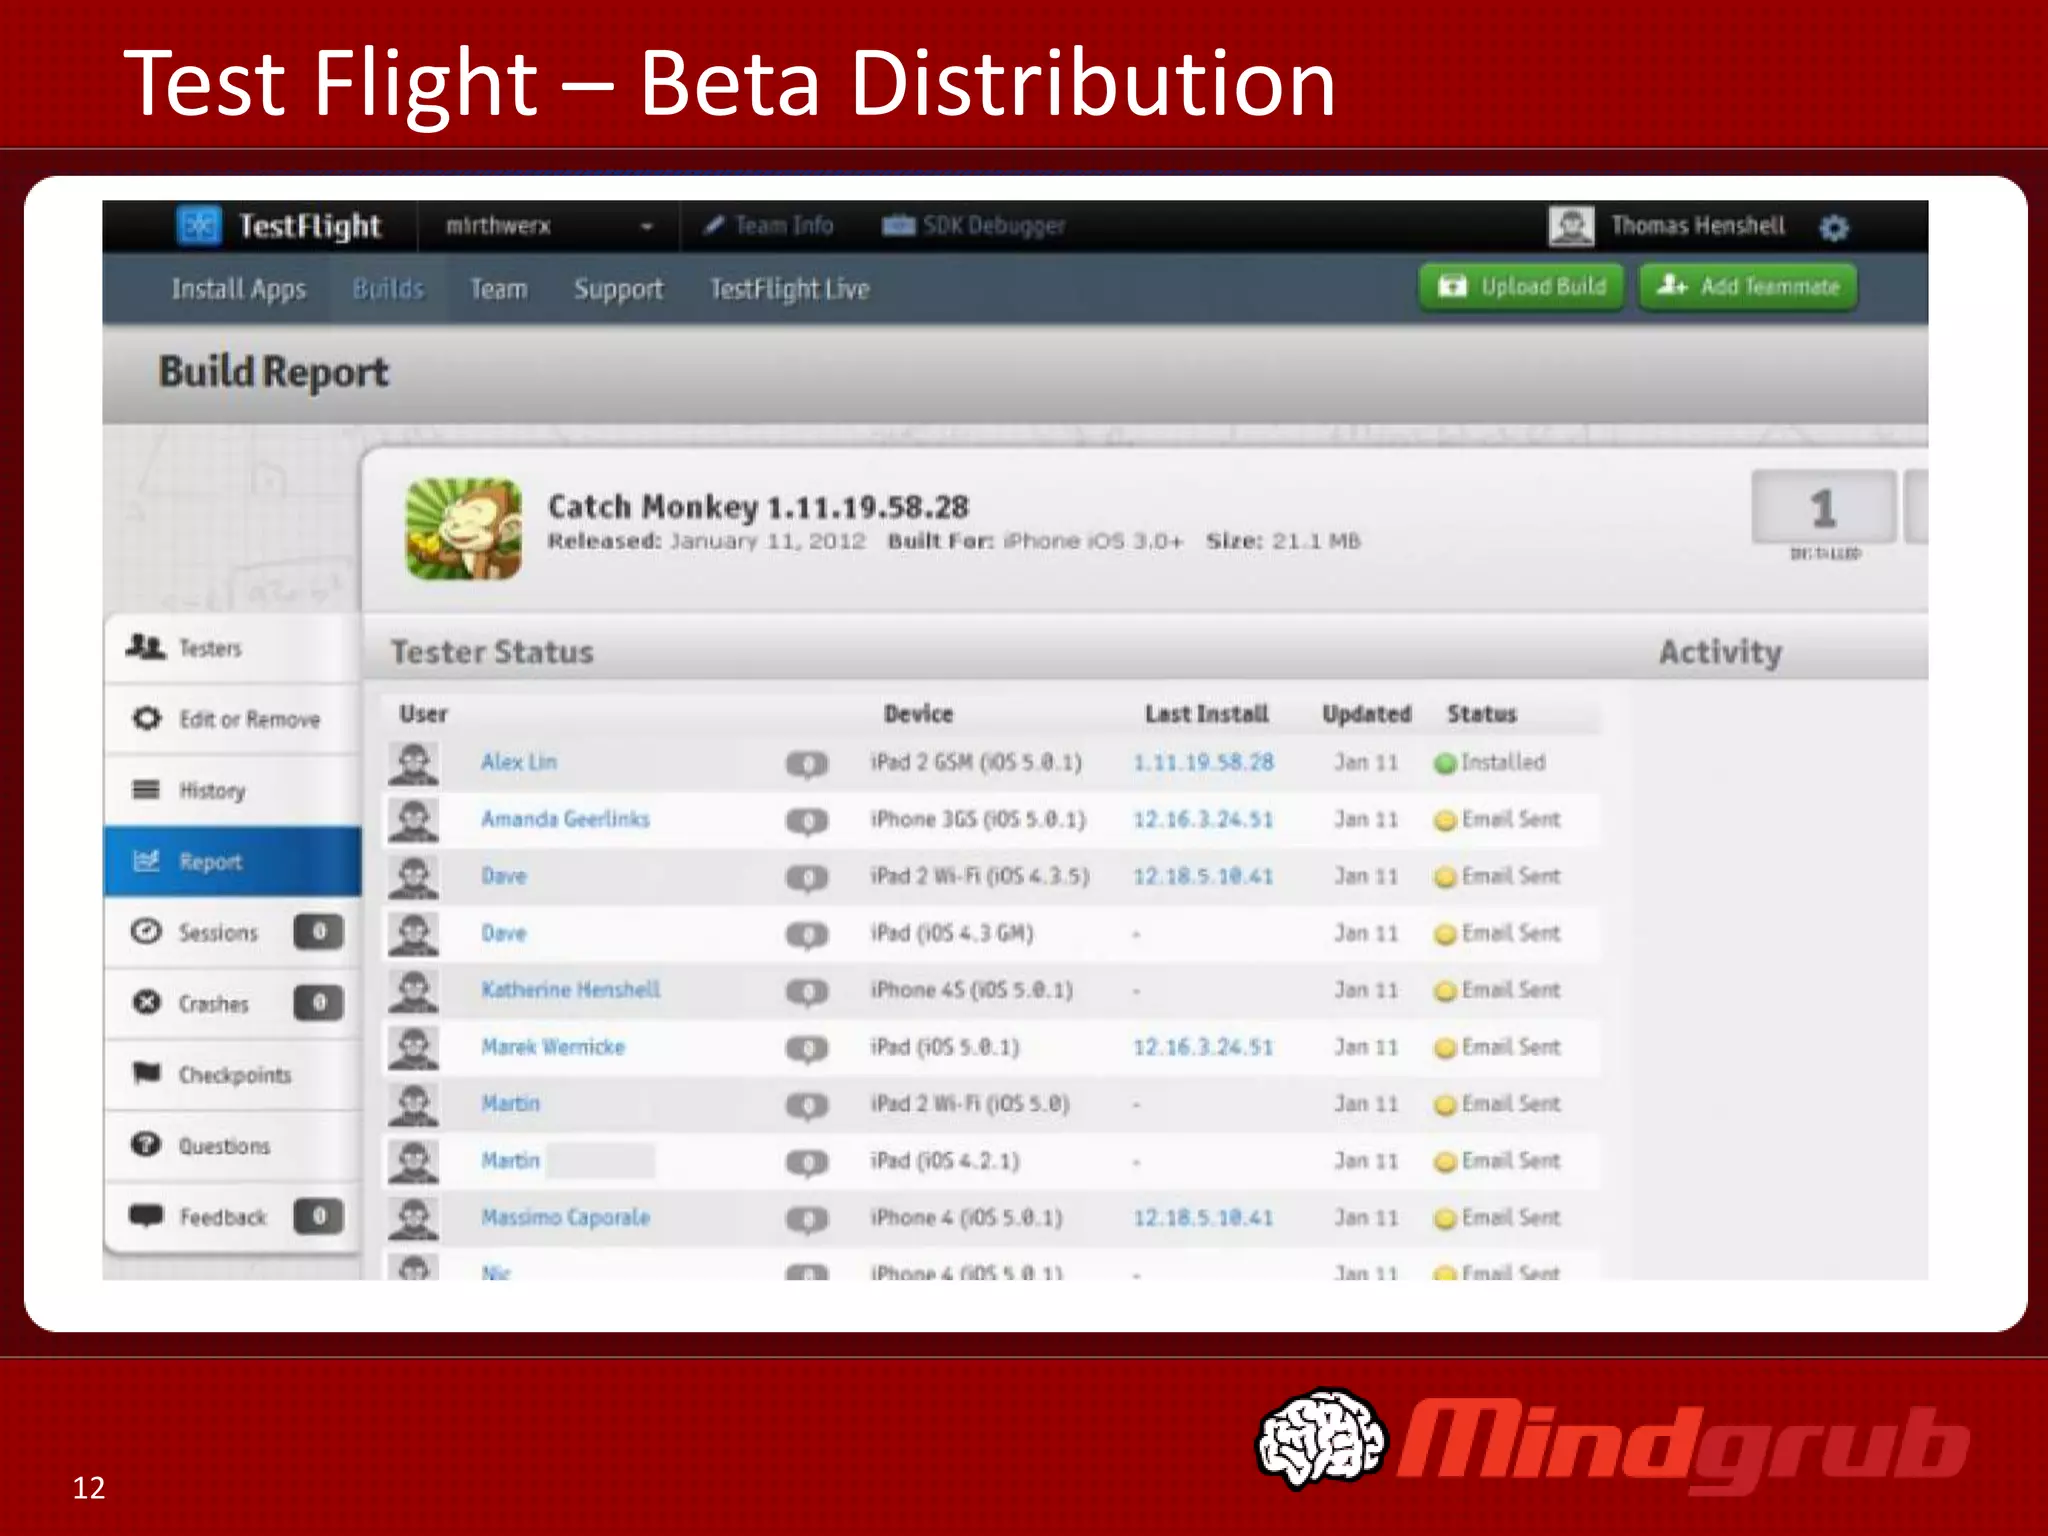Click the Feedback count badge

(319, 1216)
